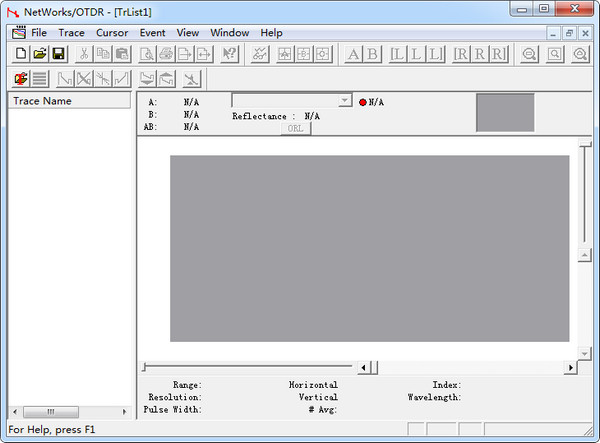Click the left arrow of graph scrollbar
Image resolution: width=600 pixels, height=443 pixels.
[x=363, y=368]
